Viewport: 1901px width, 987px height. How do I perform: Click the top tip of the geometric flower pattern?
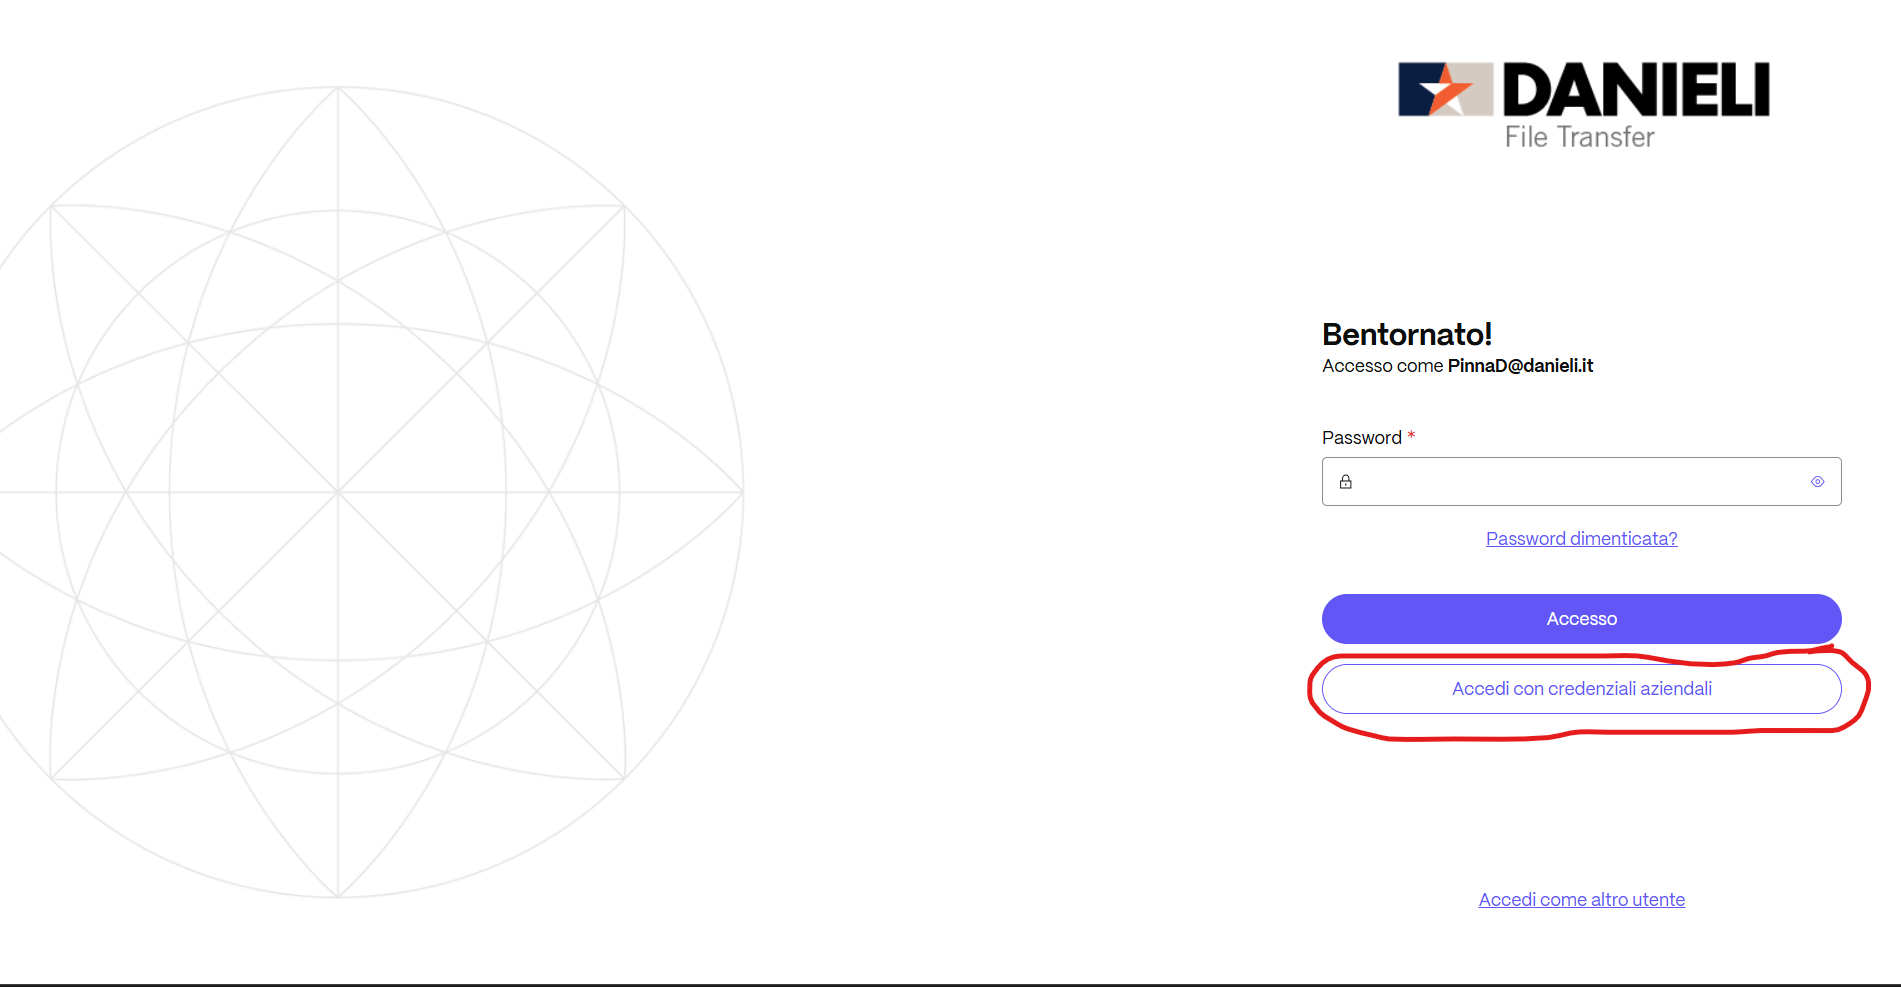338,88
